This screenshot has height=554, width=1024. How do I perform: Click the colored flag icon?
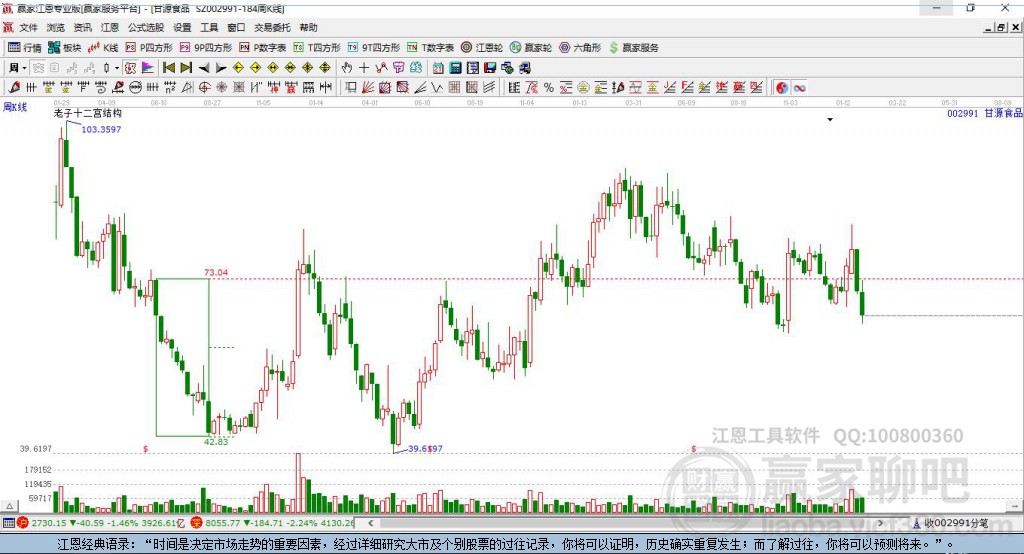(x=148, y=68)
